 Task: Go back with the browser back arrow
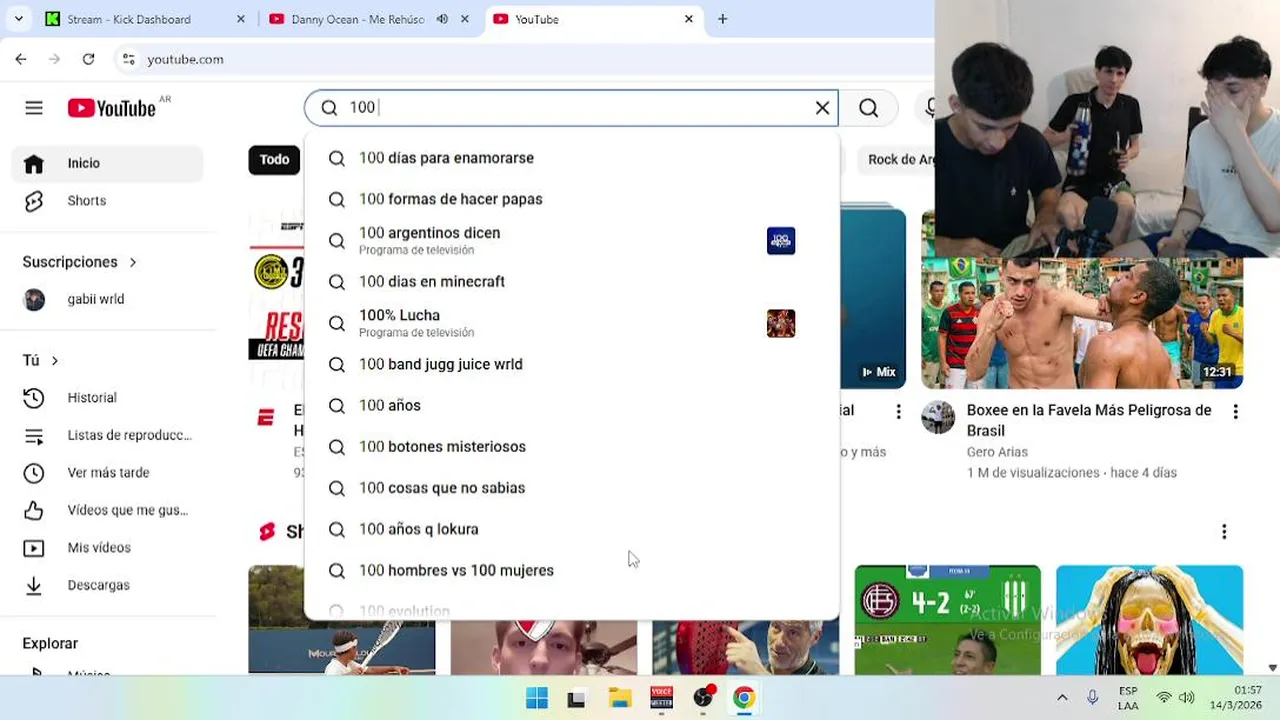(x=21, y=59)
